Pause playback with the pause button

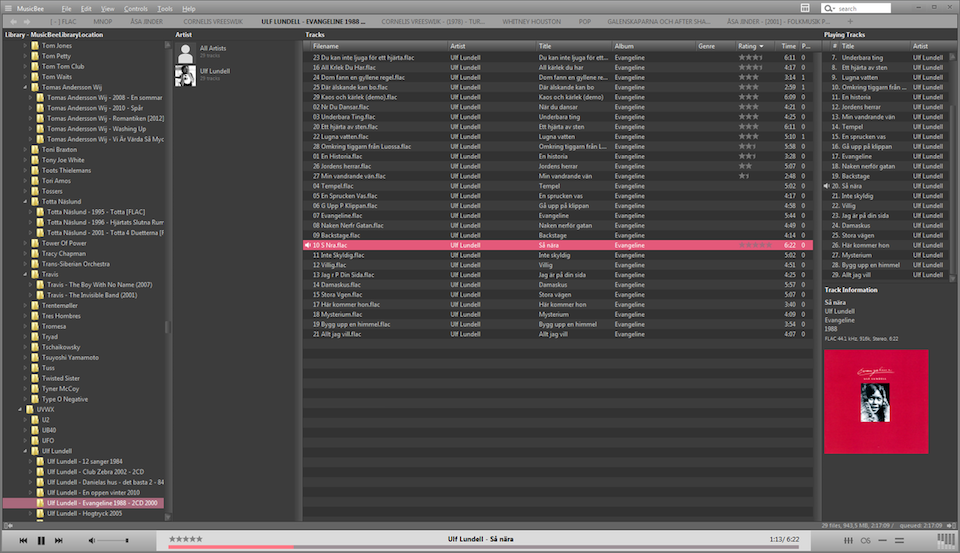[41, 541]
